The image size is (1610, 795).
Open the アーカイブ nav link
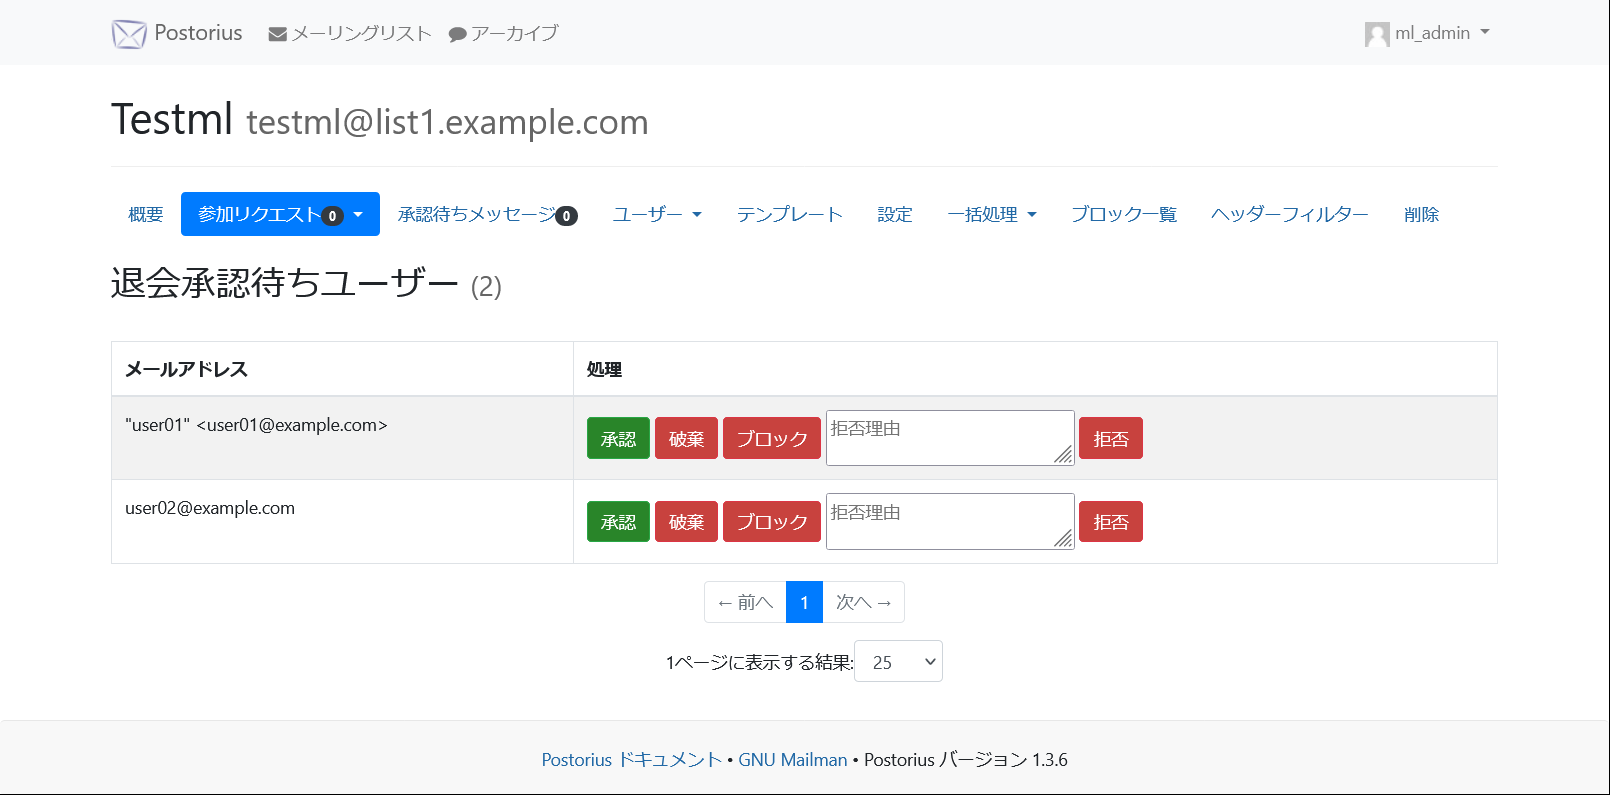[x=503, y=34]
